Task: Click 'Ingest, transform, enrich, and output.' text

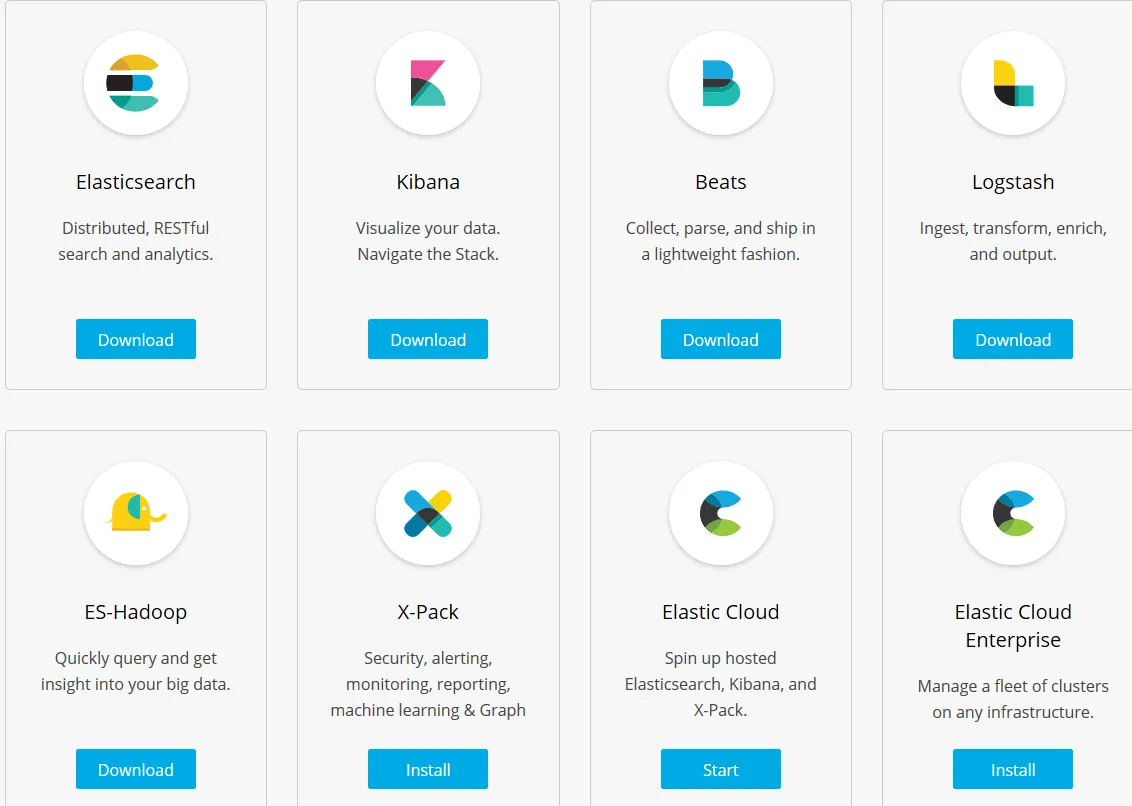Action: (1013, 241)
